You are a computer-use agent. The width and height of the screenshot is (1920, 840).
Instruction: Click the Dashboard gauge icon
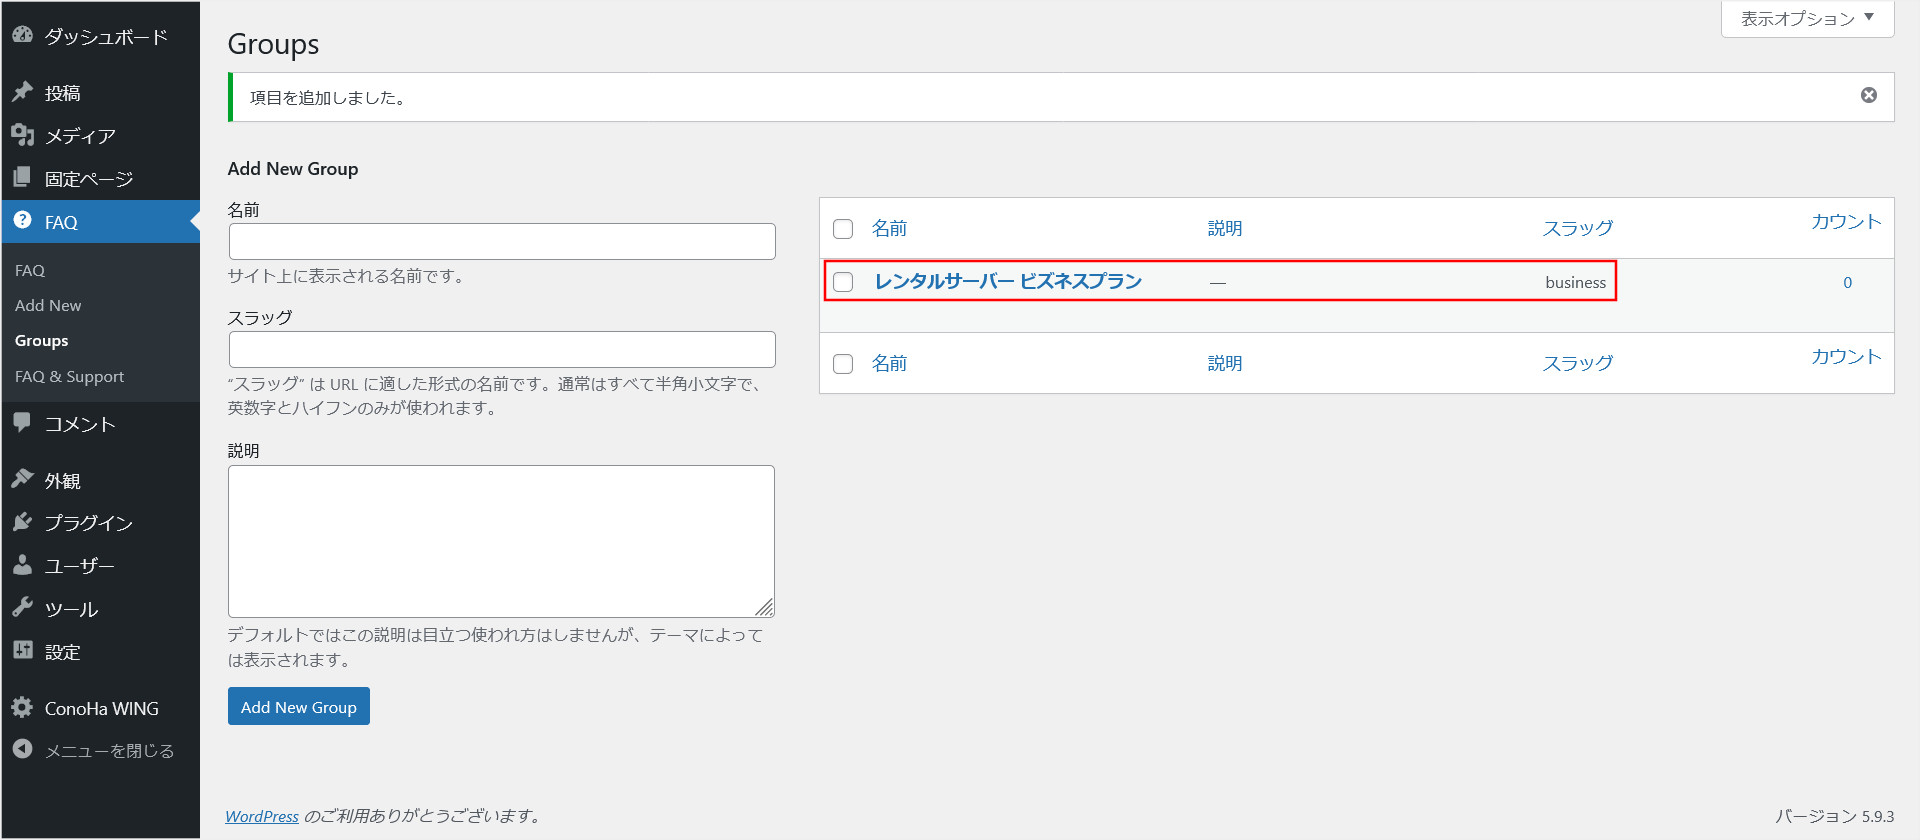click(22, 35)
